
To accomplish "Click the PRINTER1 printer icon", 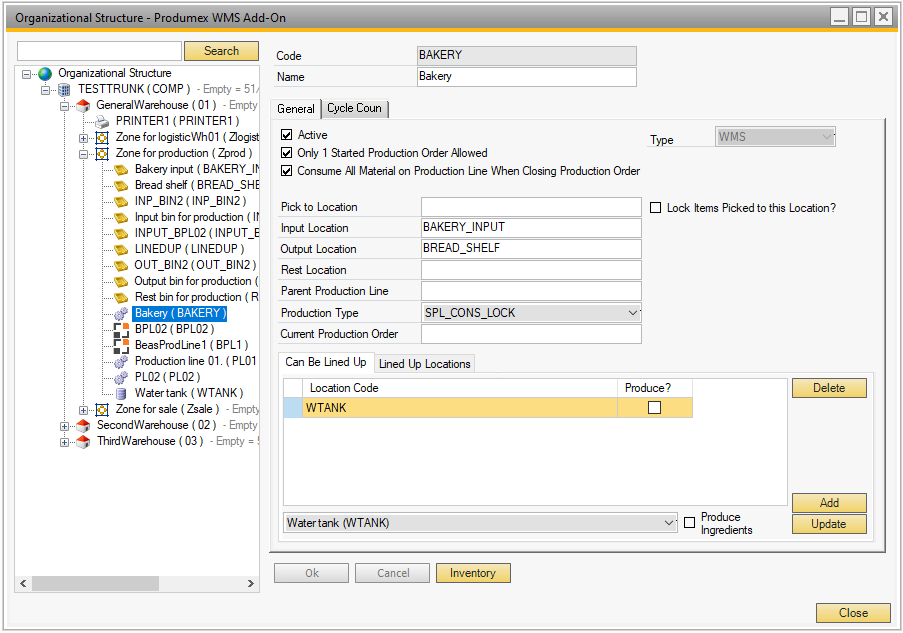I will tap(102, 121).
